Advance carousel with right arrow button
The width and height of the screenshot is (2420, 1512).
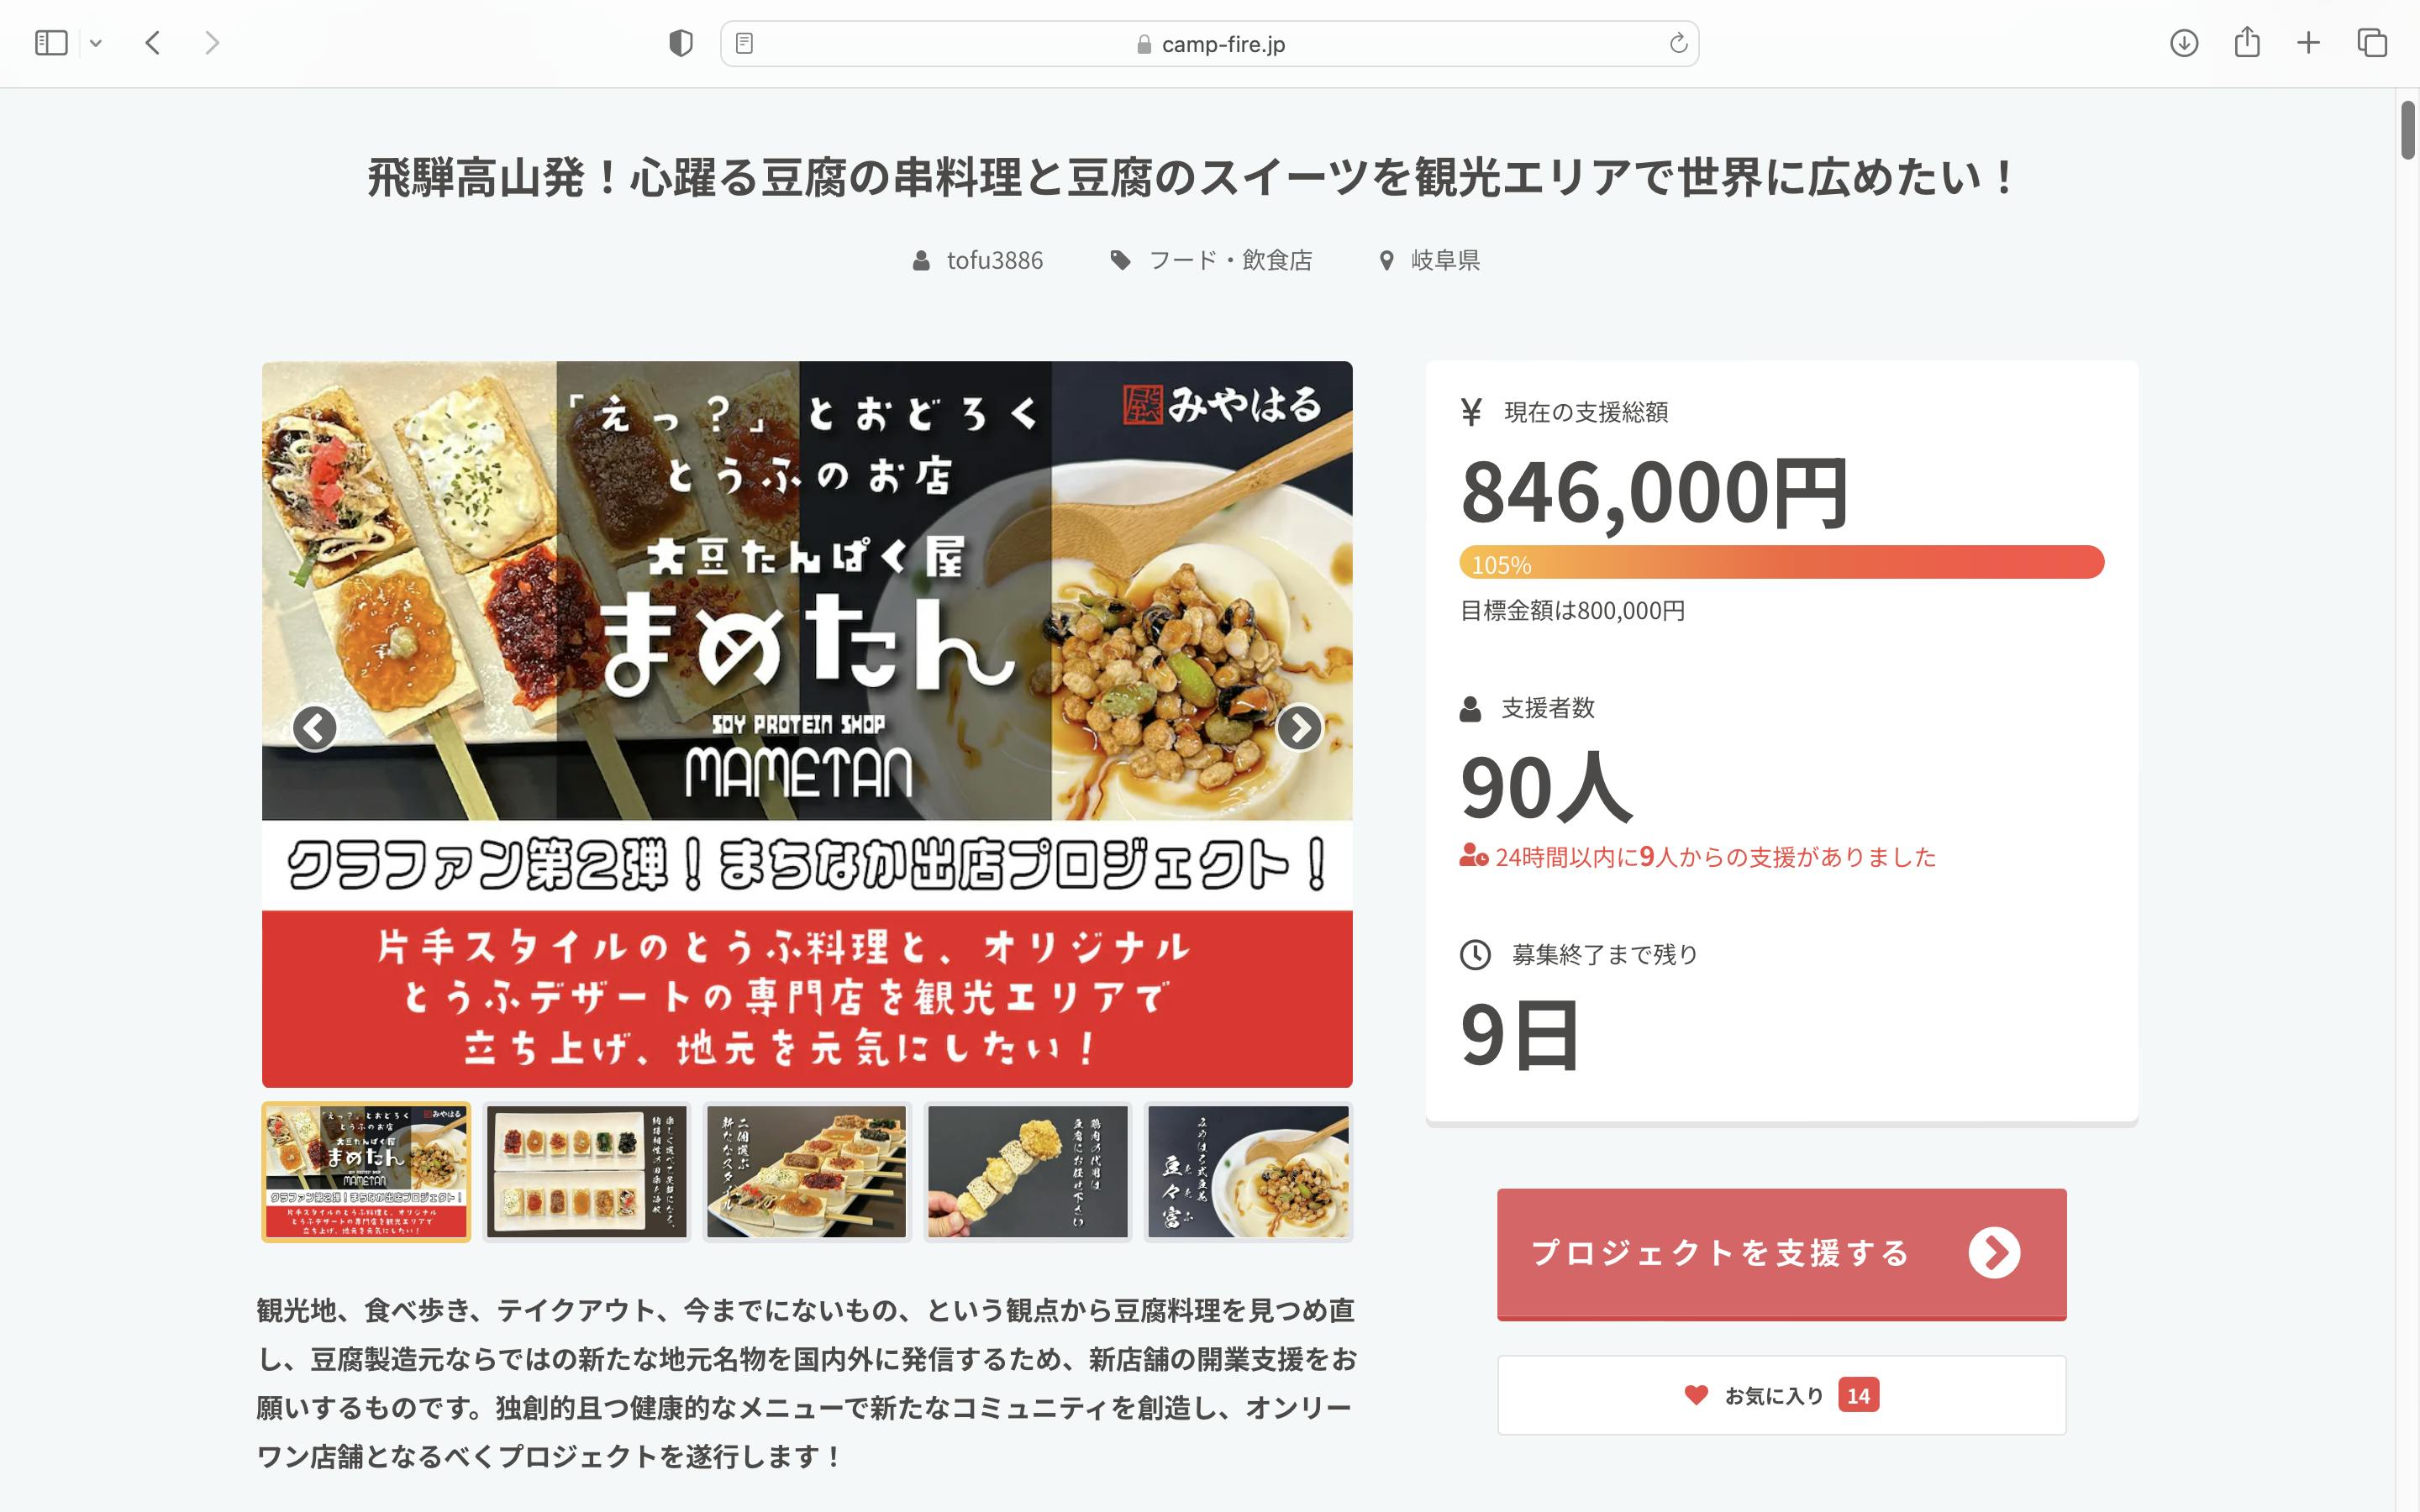1299,727
